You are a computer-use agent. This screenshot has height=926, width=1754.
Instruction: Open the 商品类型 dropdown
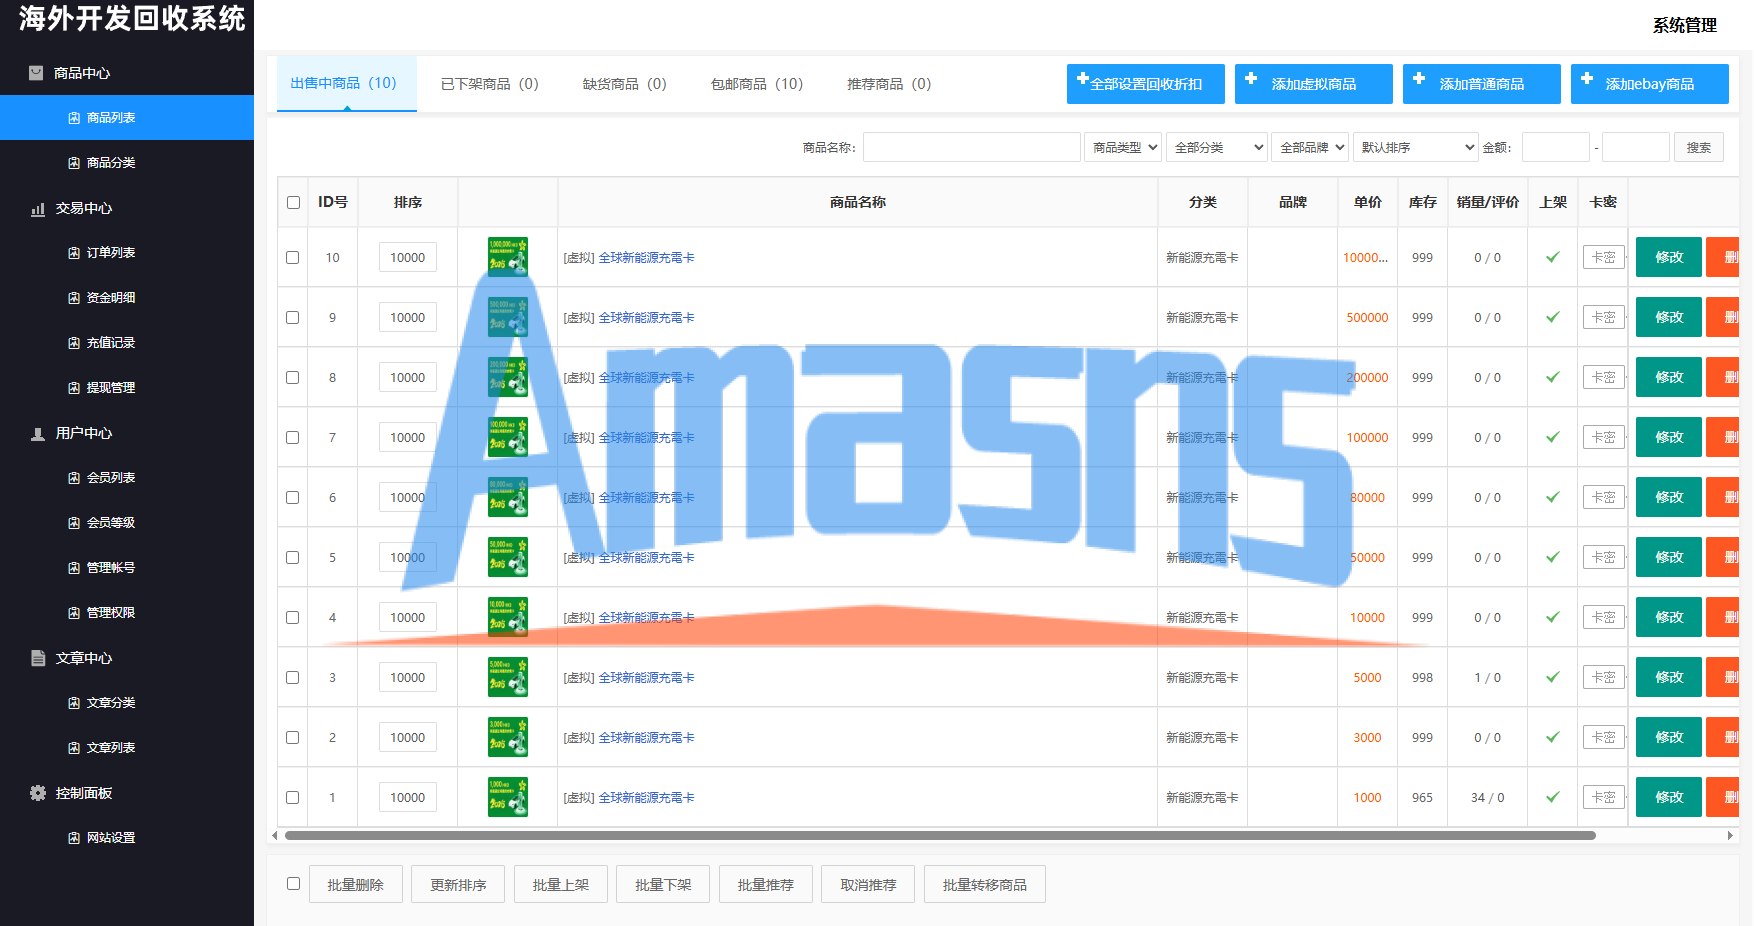click(1123, 147)
